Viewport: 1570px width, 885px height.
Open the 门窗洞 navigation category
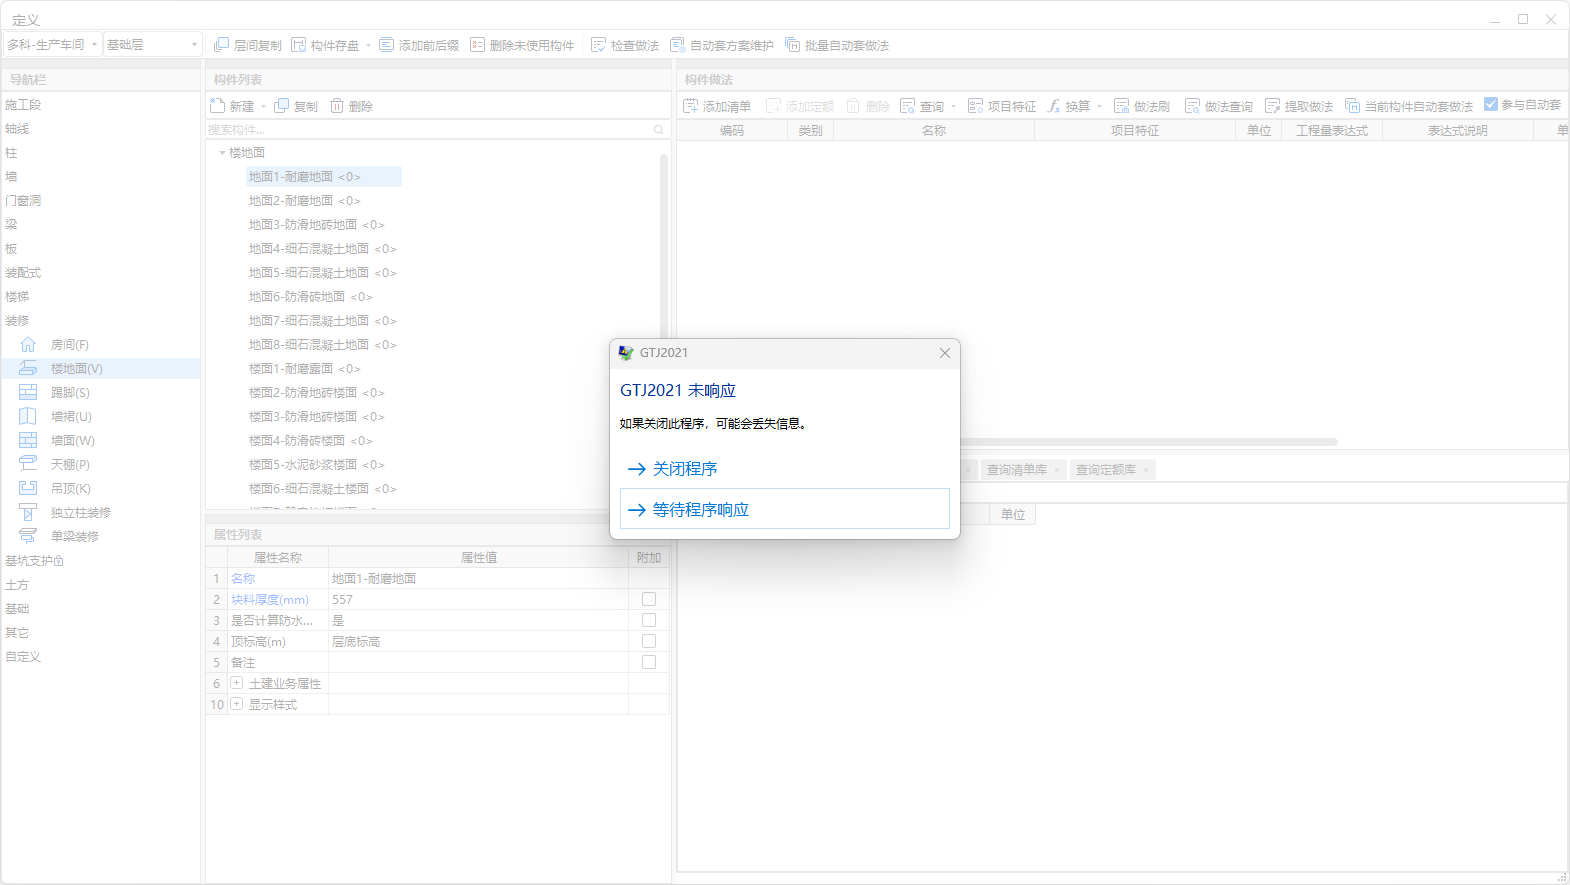pos(23,201)
